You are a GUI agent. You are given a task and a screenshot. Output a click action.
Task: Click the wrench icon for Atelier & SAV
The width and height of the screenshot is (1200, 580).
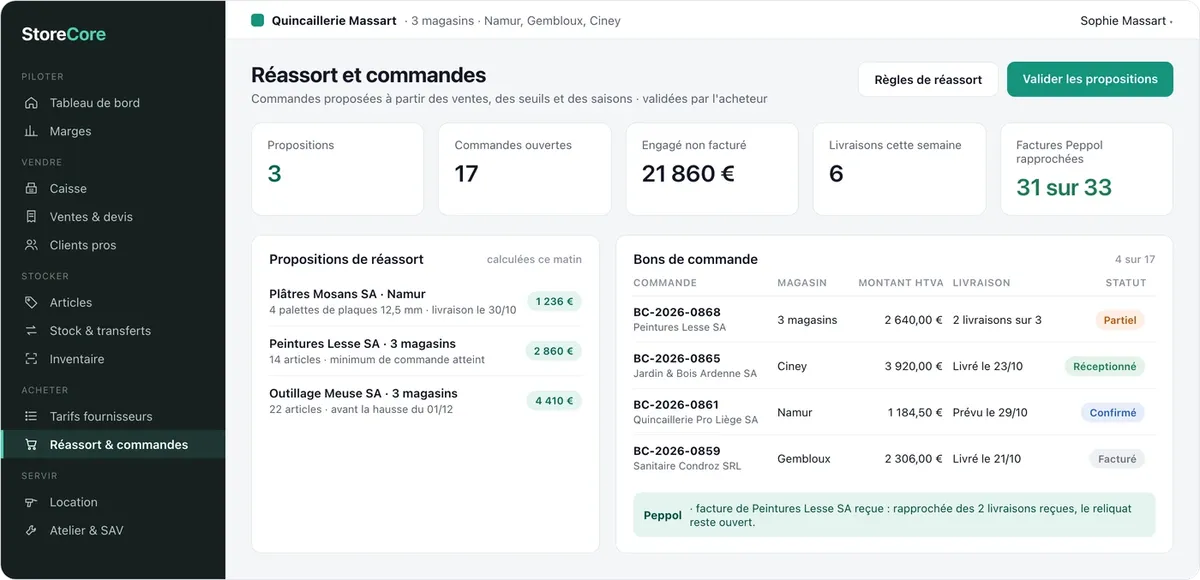click(x=31, y=531)
